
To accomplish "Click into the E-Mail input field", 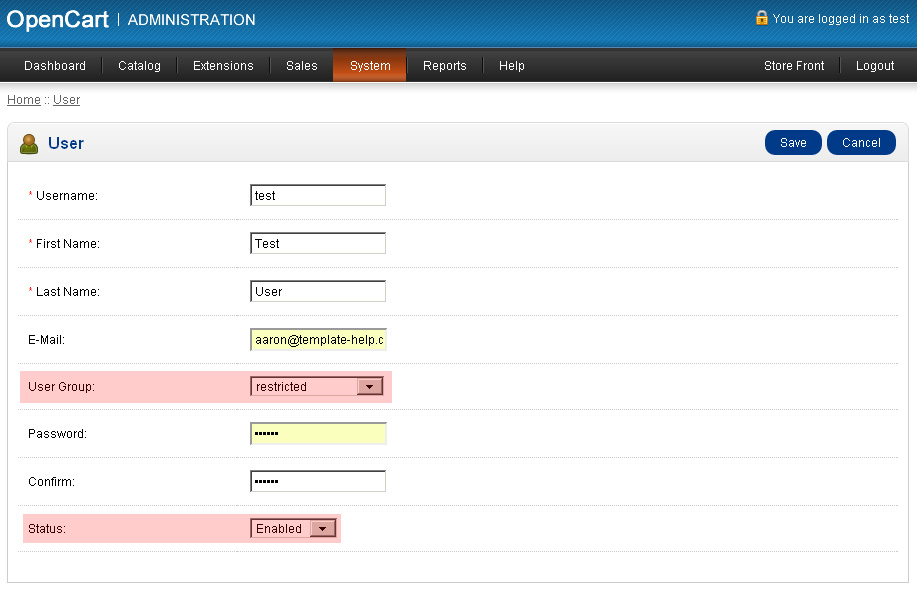I will [x=318, y=340].
